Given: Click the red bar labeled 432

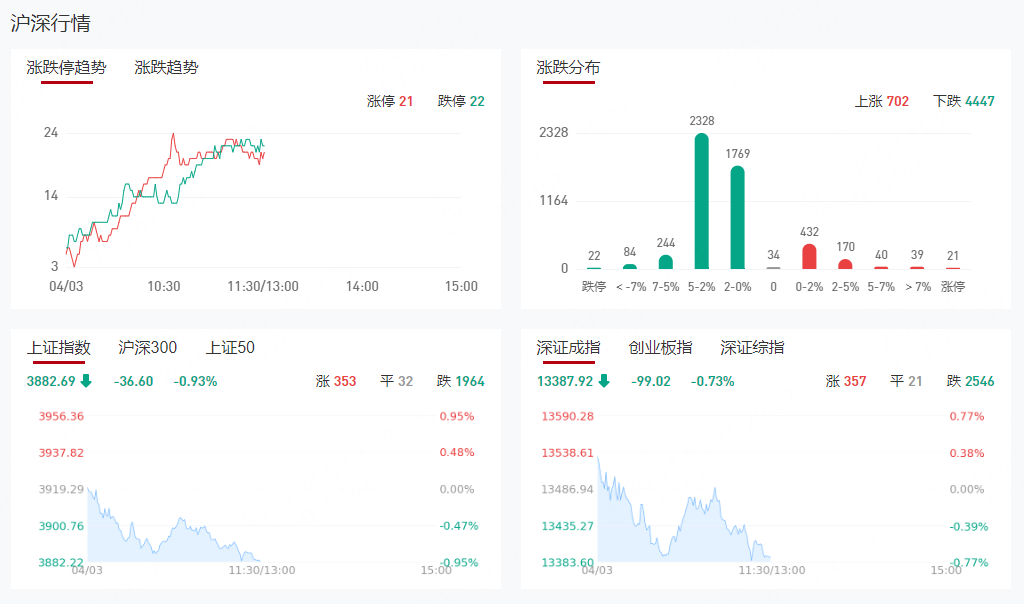Looking at the screenshot, I should pyautogui.click(x=809, y=257).
